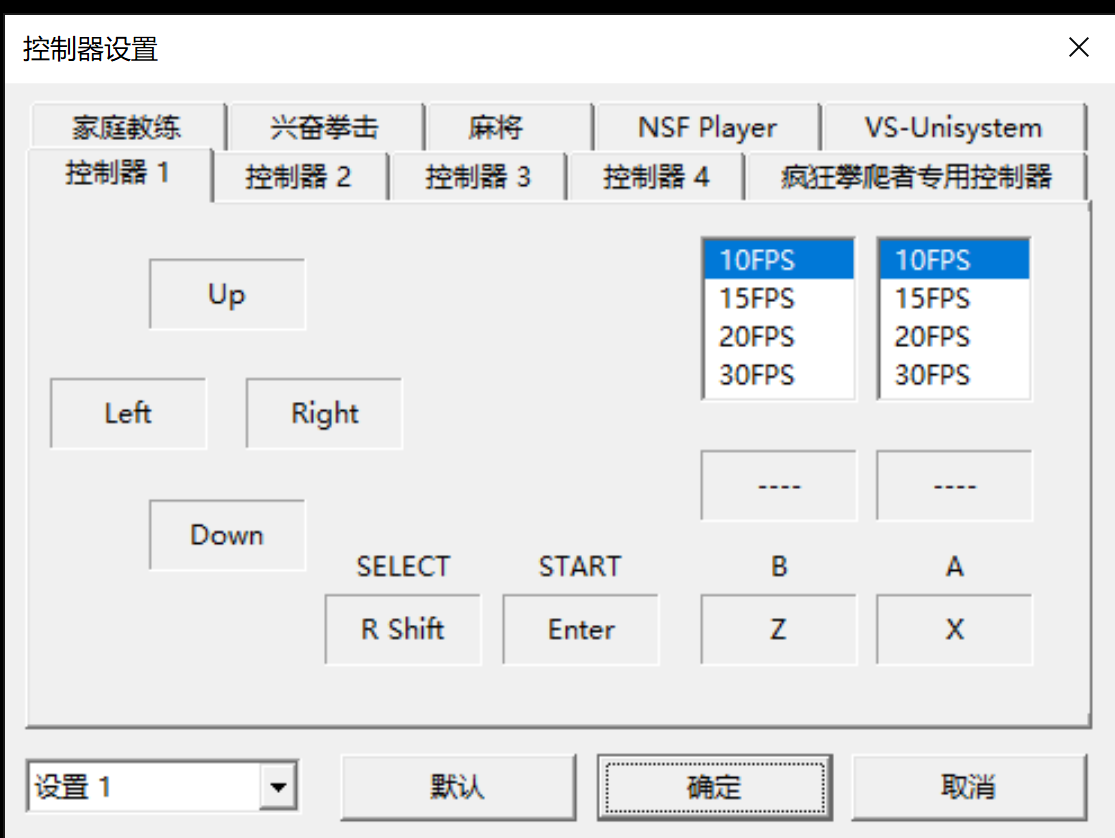This screenshot has width=1115, height=838.
Task: Rebind SELECT via R Shift button
Action: [403, 630]
